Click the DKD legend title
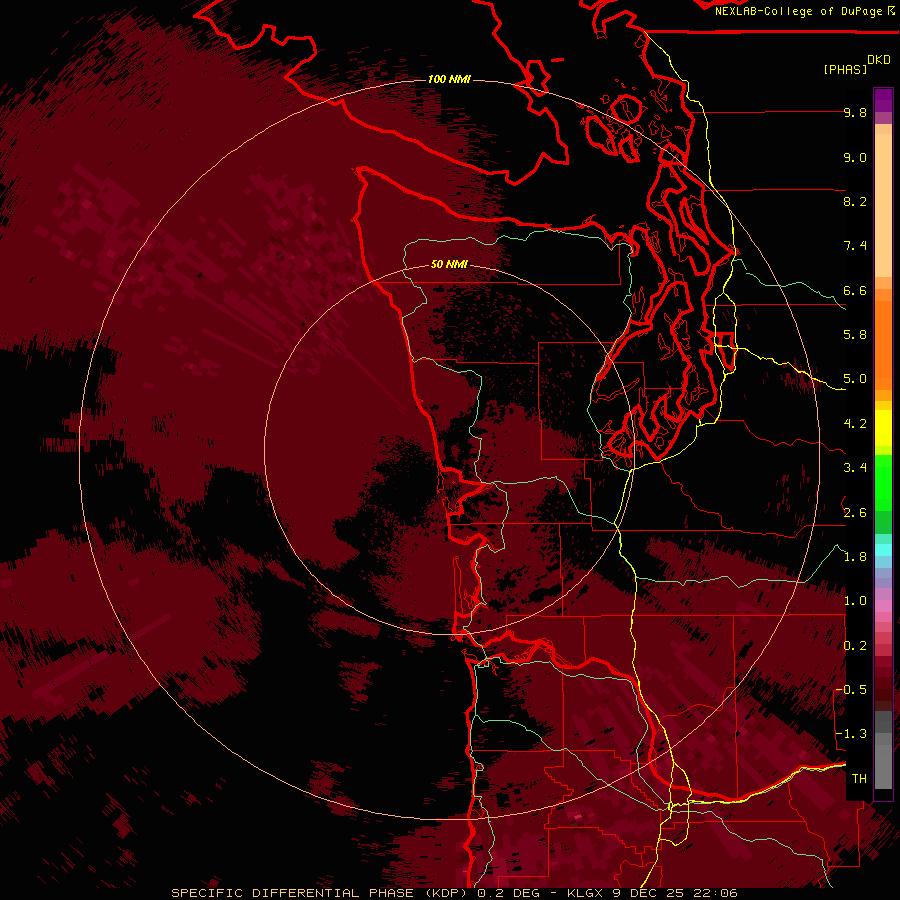The width and height of the screenshot is (900, 900). tap(879, 60)
